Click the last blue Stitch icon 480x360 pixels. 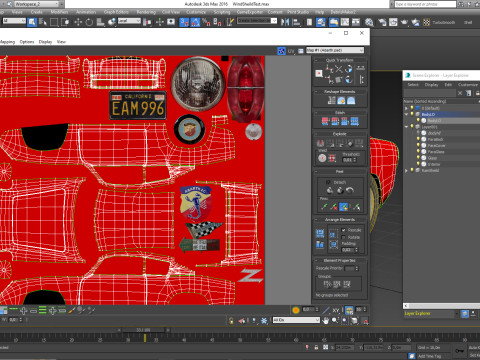tap(355, 121)
